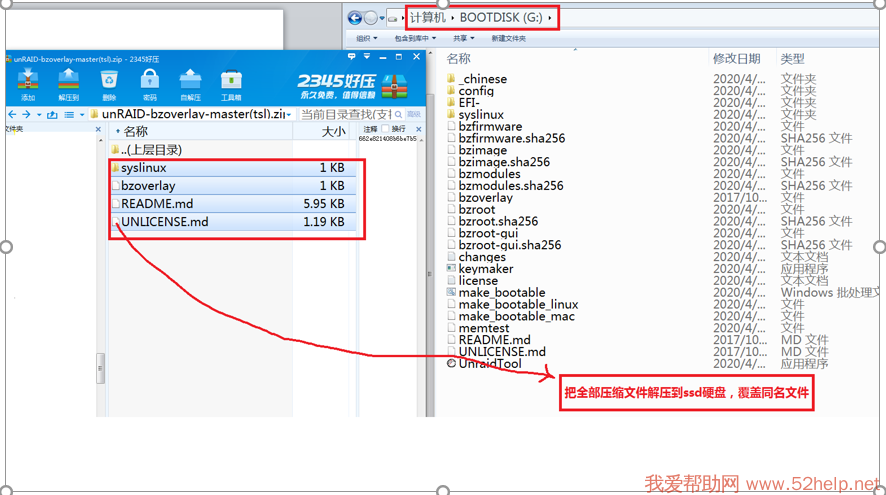
Task: Click the 自解压 (Self-extract) icon
Action: 190,84
